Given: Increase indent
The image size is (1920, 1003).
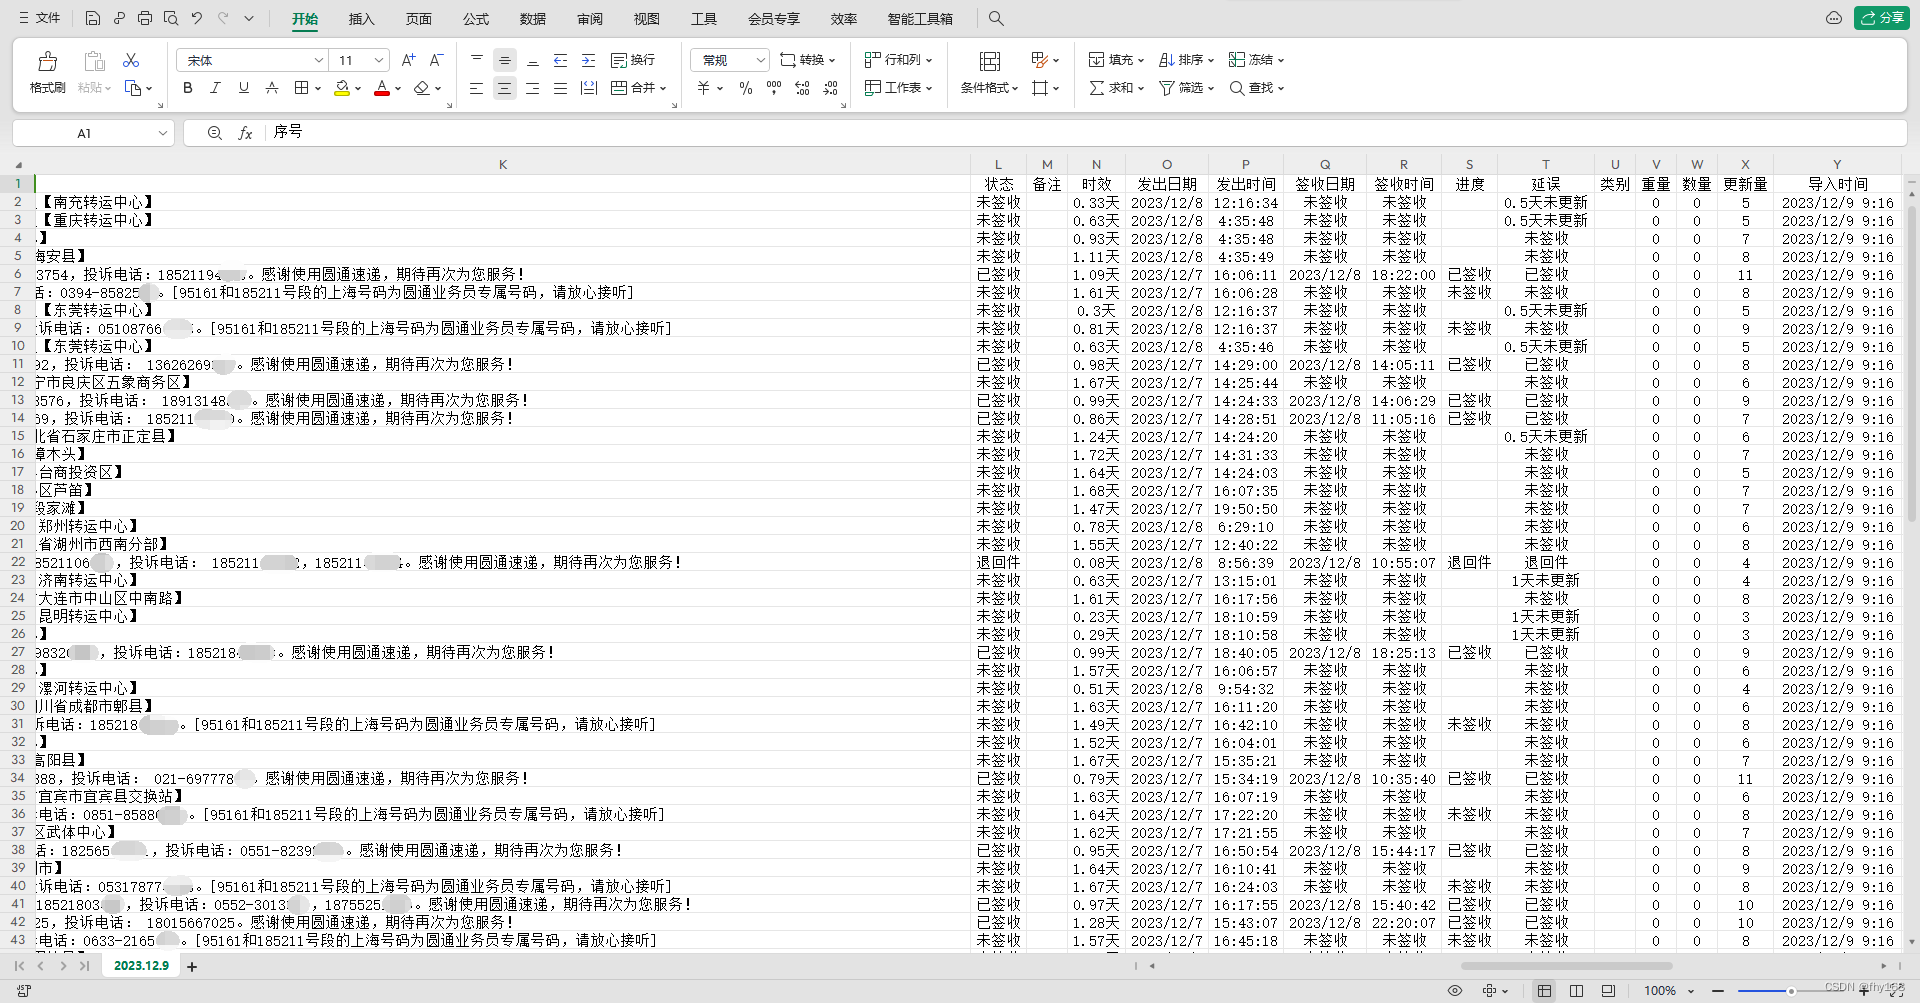Looking at the screenshot, I should pyautogui.click(x=588, y=60).
